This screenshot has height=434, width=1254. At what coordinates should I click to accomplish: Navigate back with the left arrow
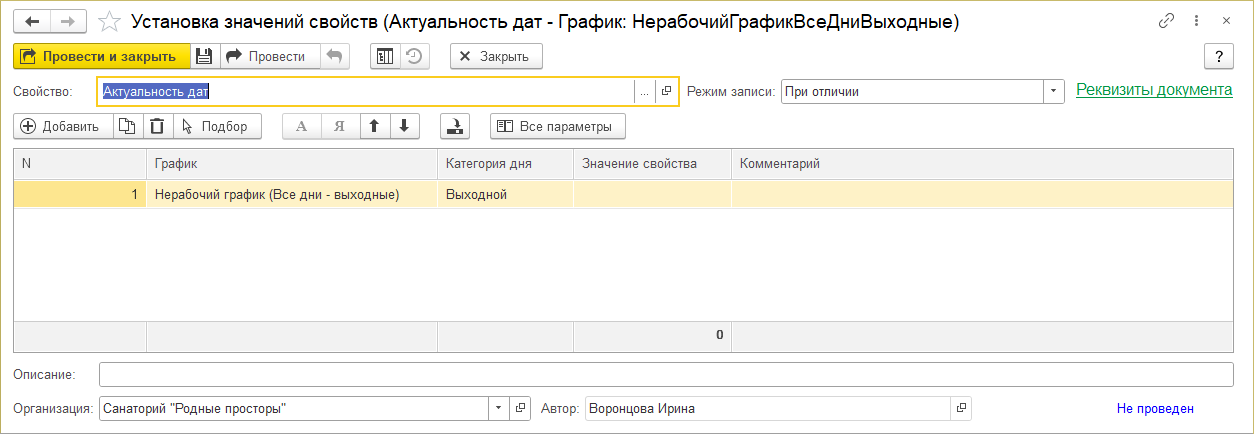(x=32, y=21)
